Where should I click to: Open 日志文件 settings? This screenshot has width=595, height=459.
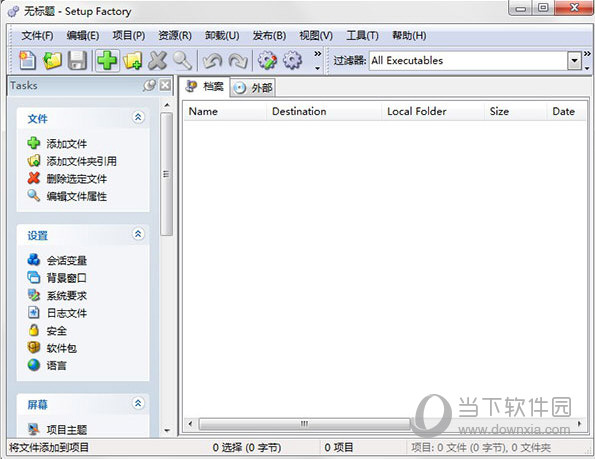click(57, 313)
